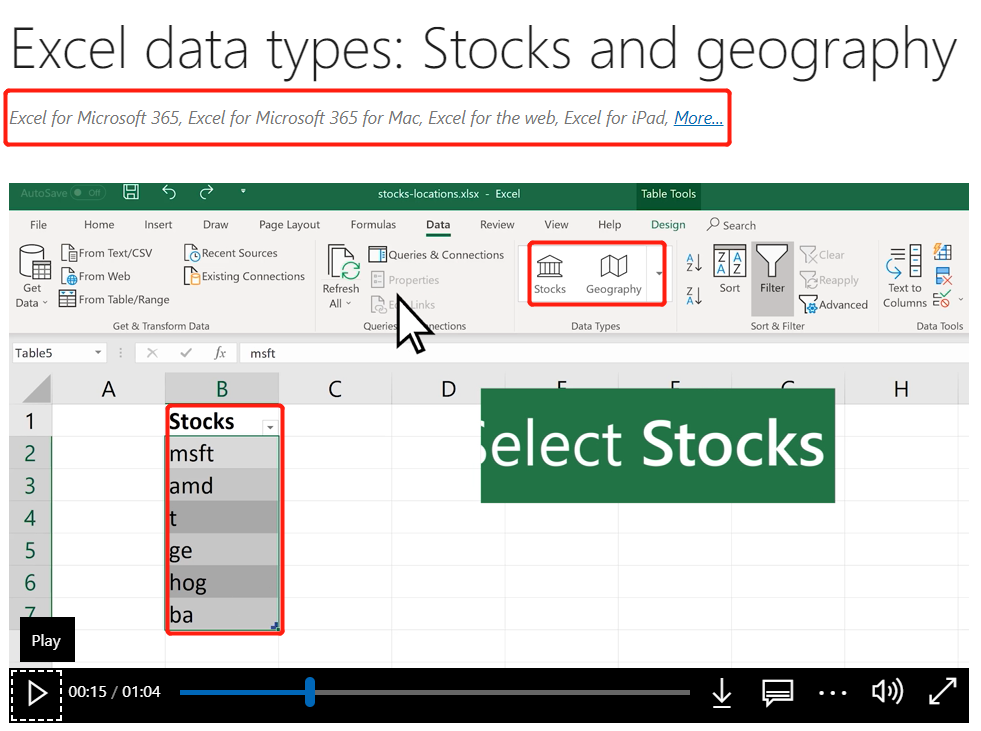Click From Table/Range
981x731 pixels.
click(x=114, y=299)
